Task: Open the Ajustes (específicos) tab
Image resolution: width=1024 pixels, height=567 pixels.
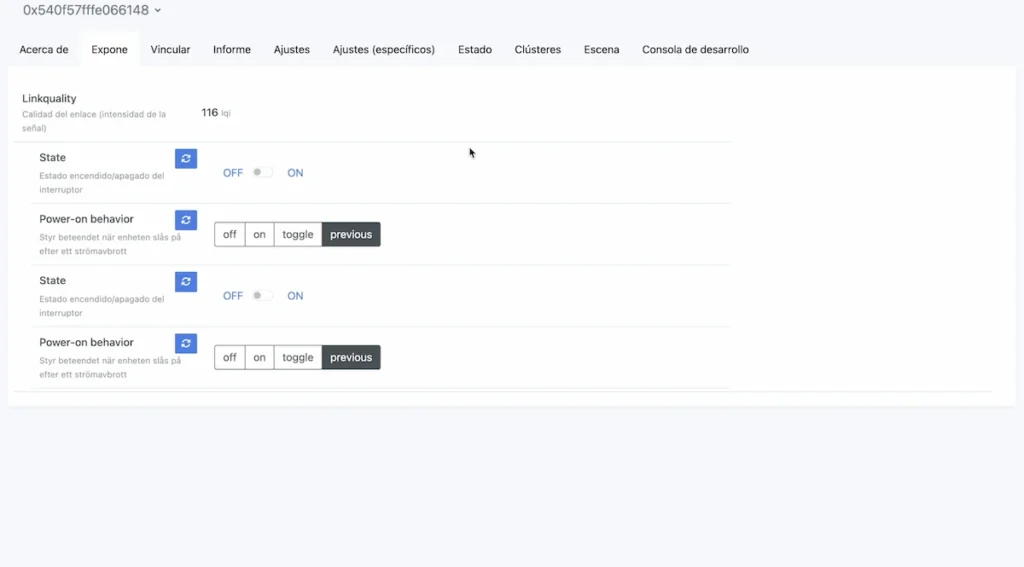Action: (384, 50)
